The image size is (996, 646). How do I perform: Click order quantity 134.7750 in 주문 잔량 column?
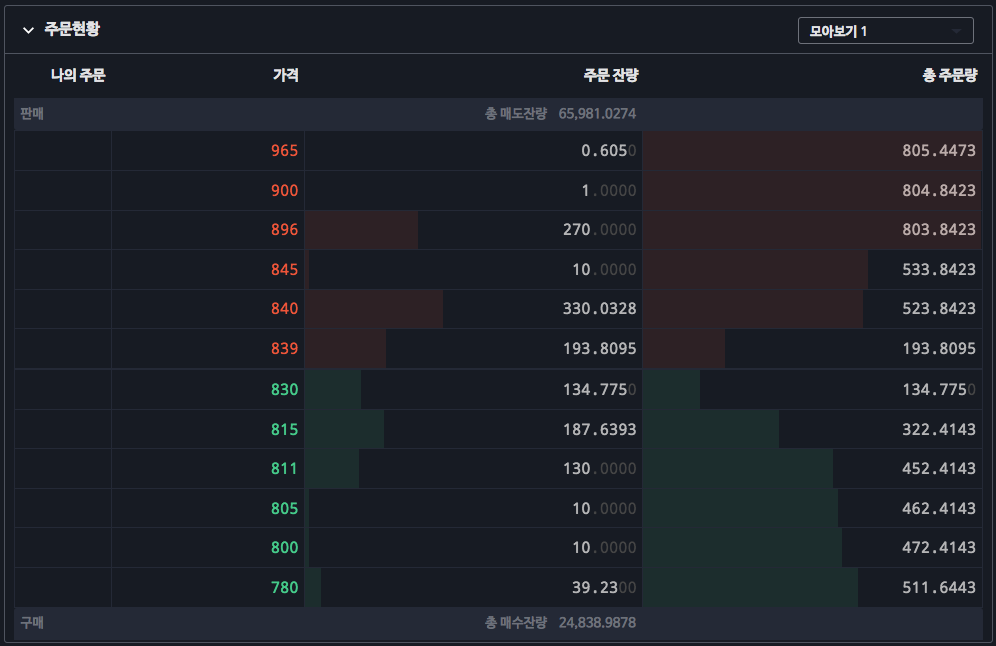click(600, 389)
